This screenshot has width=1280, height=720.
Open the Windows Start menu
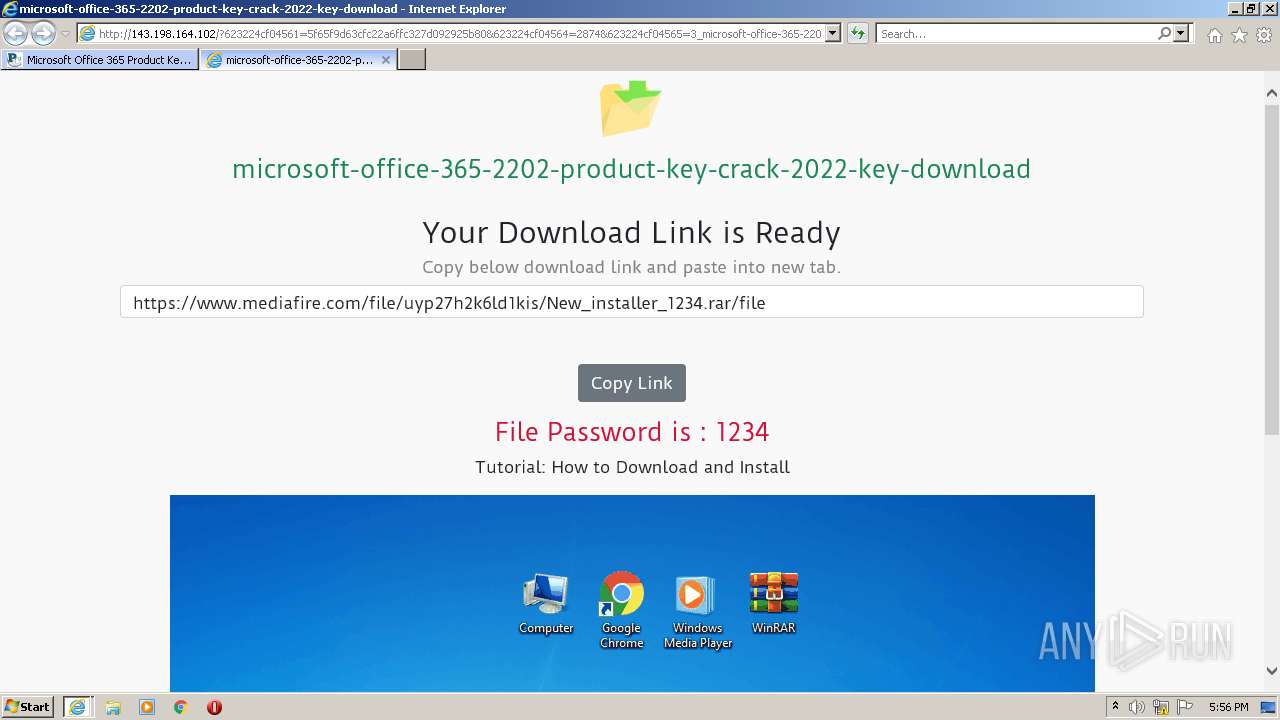tap(28, 706)
